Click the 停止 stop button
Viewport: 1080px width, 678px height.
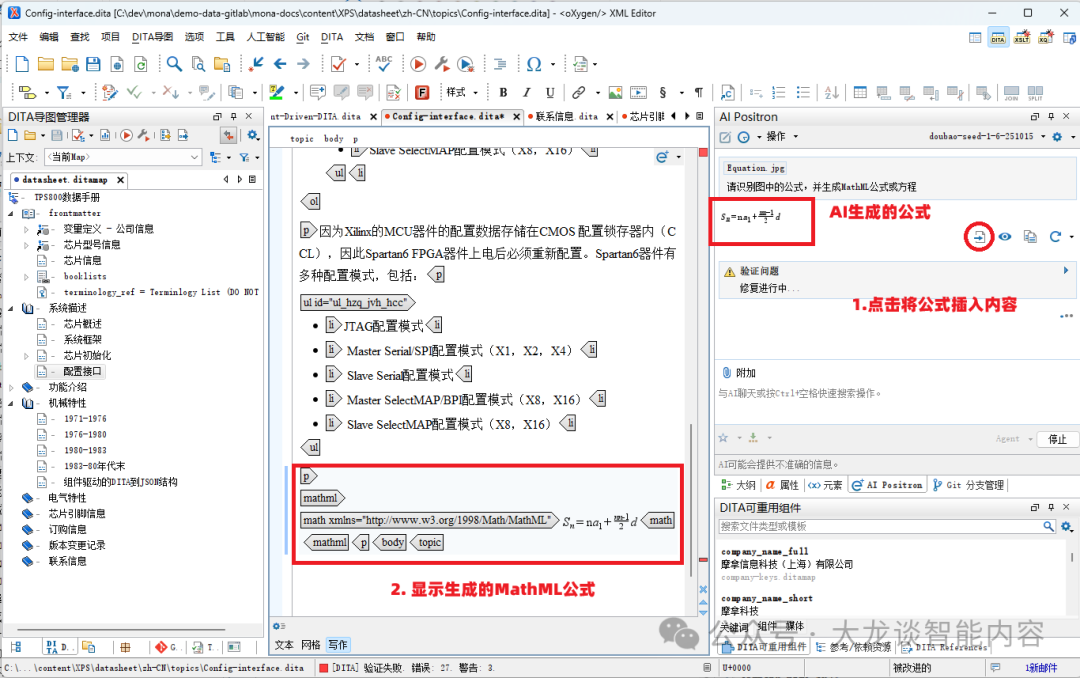click(1057, 439)
